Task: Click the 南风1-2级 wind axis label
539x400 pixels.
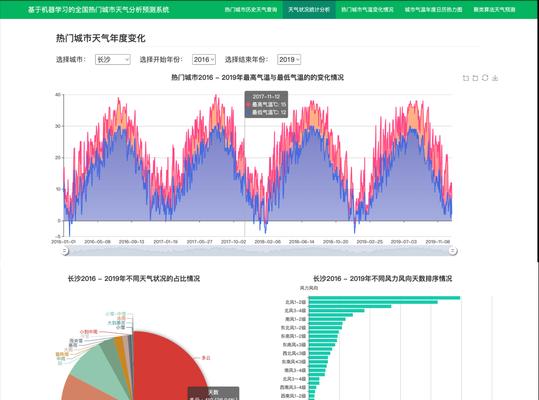Action: point(295,319)
